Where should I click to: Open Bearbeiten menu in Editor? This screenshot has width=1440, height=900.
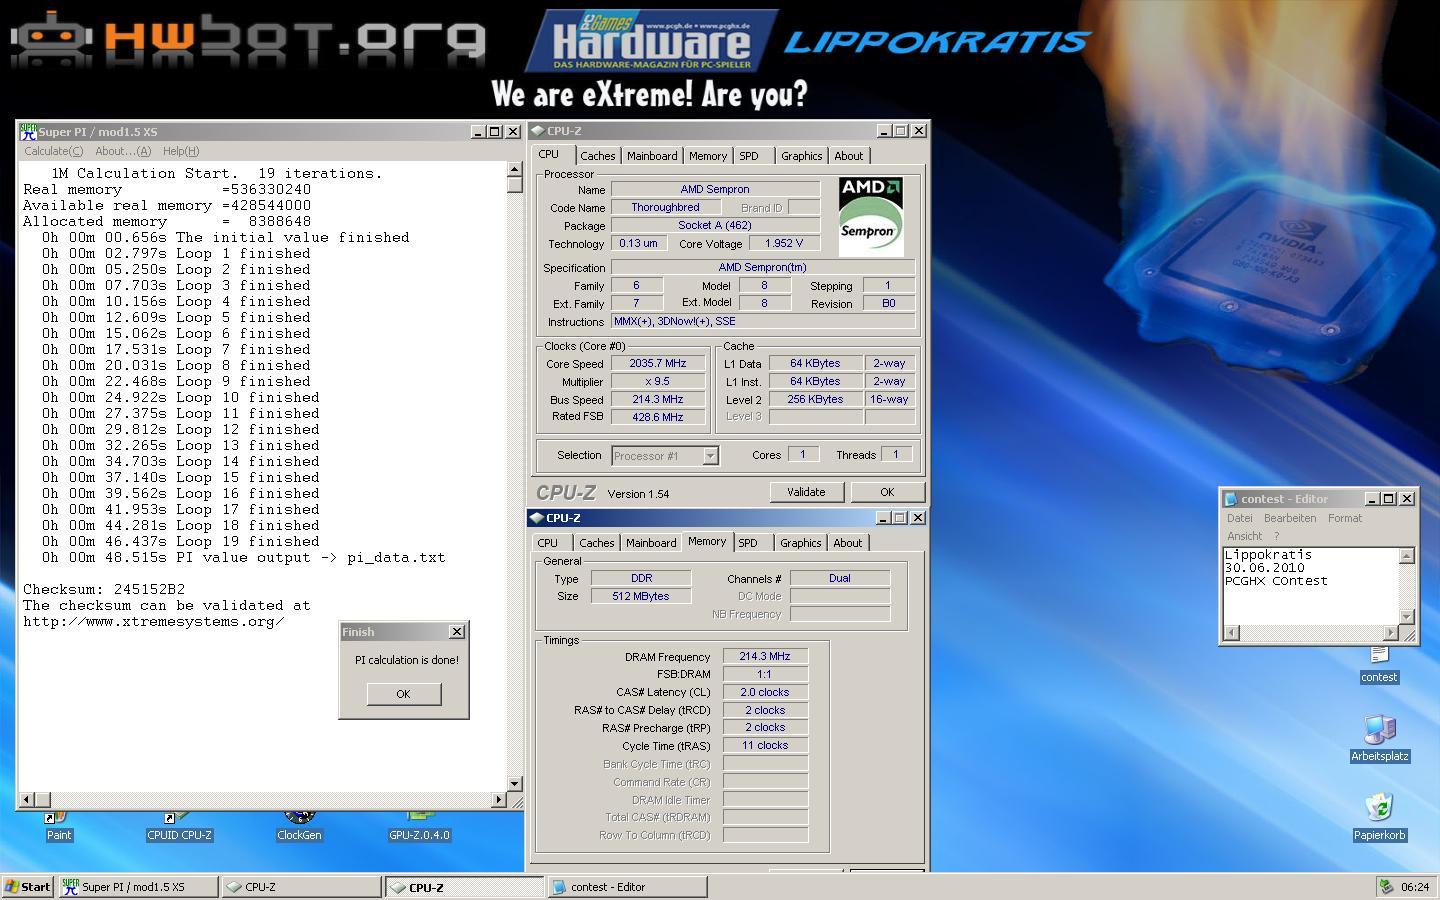(x=1290, y=518)
